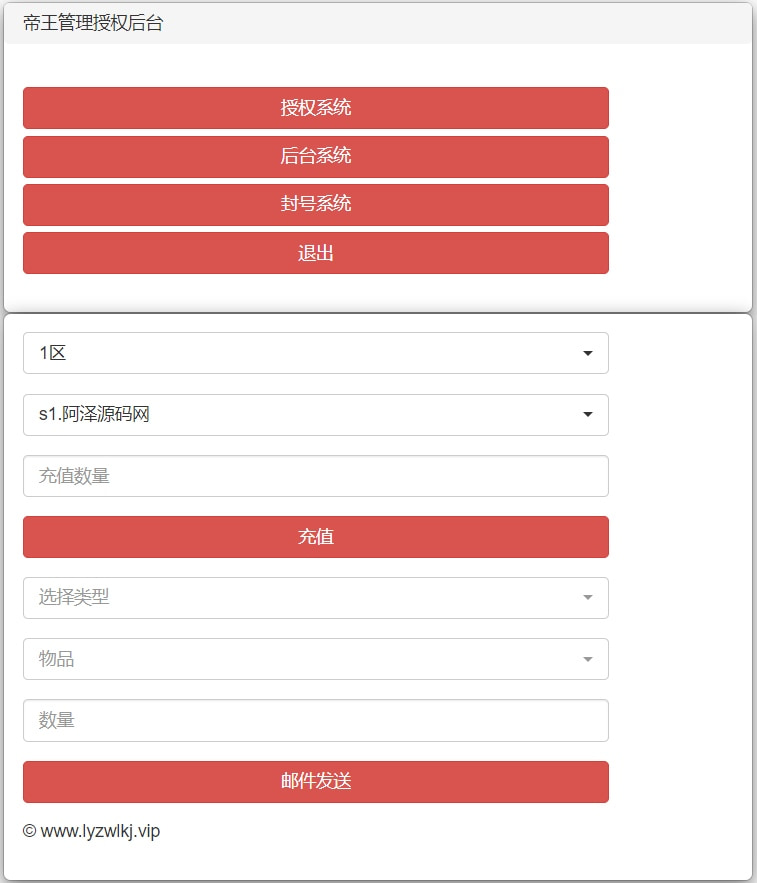Click the 邮件发送 mail send button

pos(315,782)
